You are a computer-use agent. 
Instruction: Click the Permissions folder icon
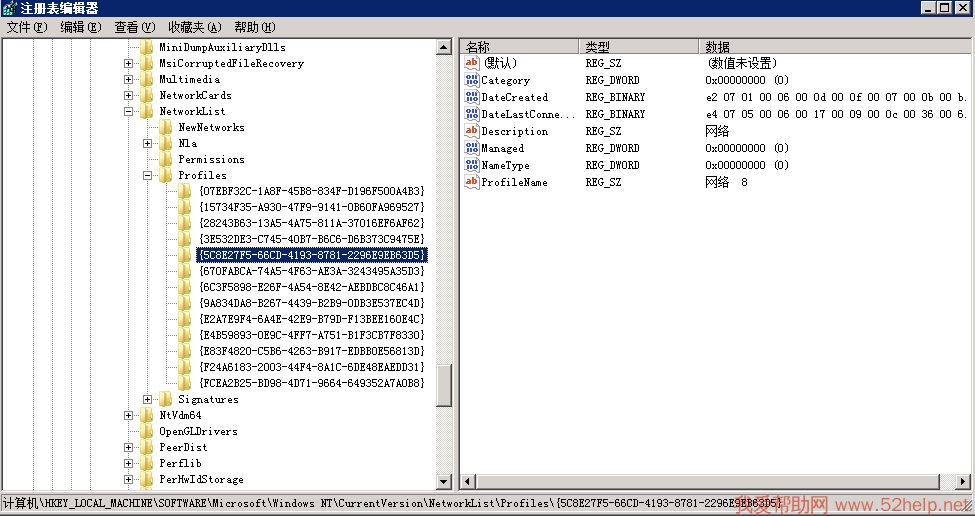click(166, 160)
